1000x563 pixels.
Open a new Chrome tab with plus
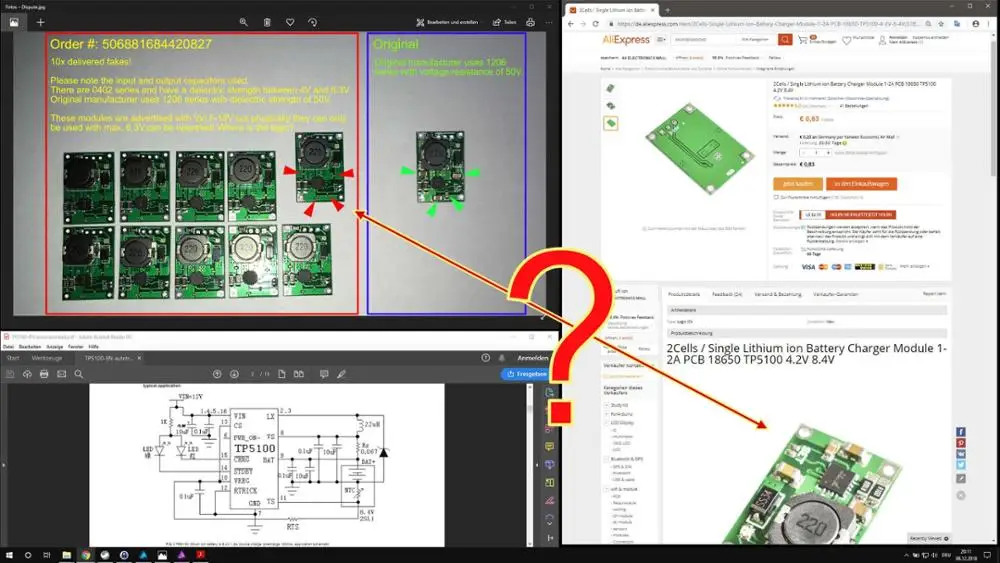(x=668, y=10)
